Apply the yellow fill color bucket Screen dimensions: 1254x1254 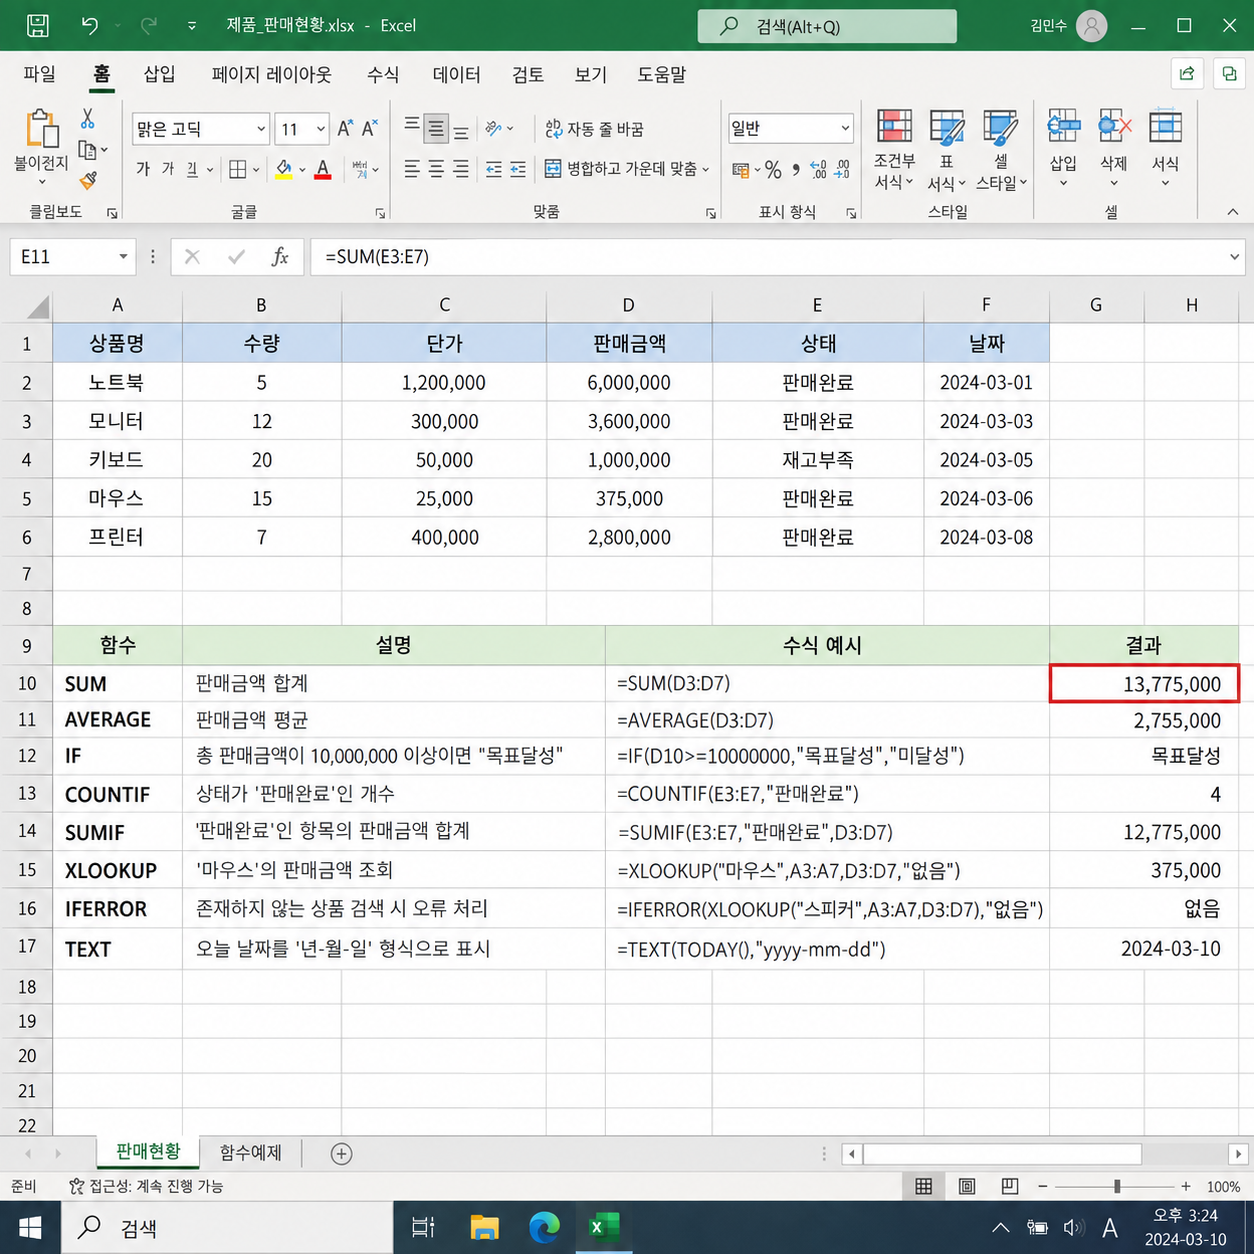click(284, 169)
